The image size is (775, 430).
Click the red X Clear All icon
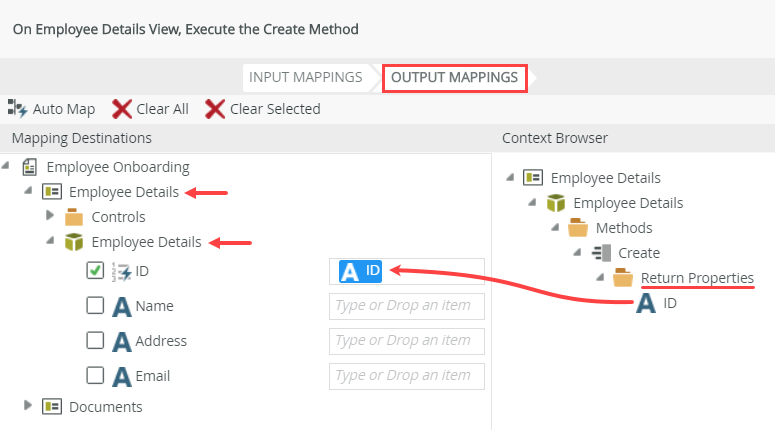(122, 109)
